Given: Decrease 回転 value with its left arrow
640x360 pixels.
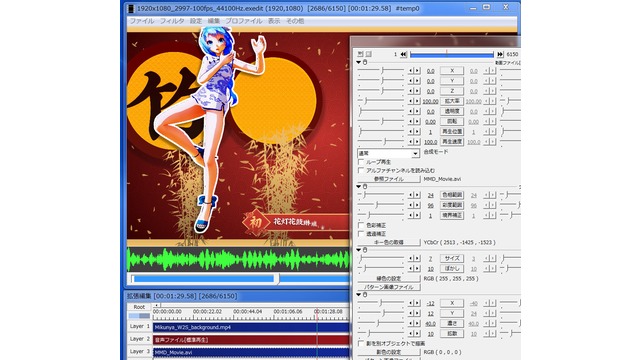Looking at the screenshot, I should (x=411, y=121).
